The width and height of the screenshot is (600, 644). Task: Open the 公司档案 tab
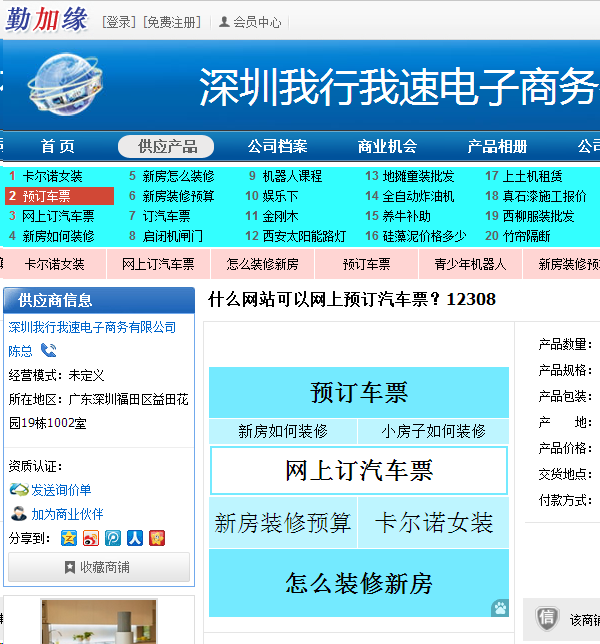277,147
